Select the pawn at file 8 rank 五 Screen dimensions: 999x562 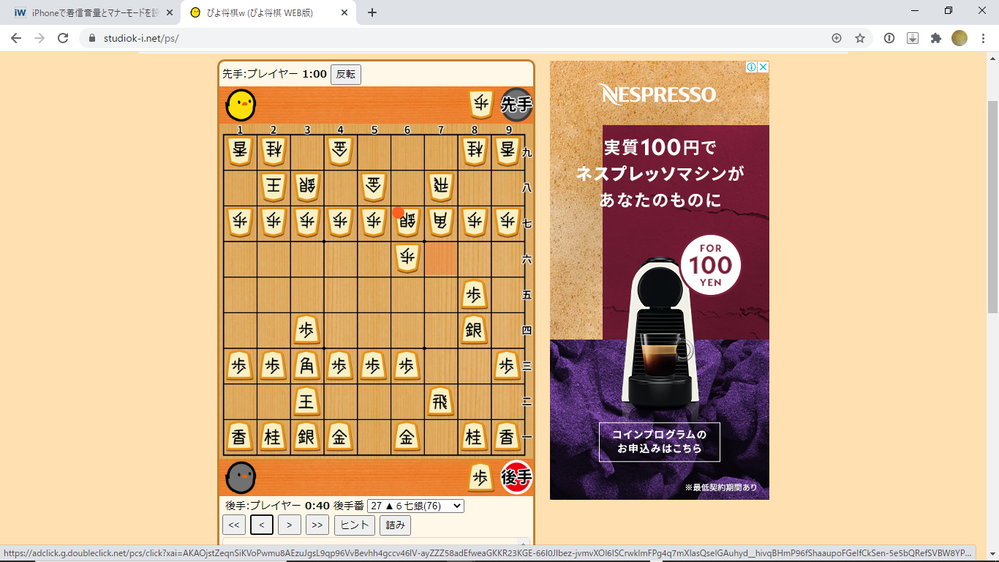[x=474, y=294]
